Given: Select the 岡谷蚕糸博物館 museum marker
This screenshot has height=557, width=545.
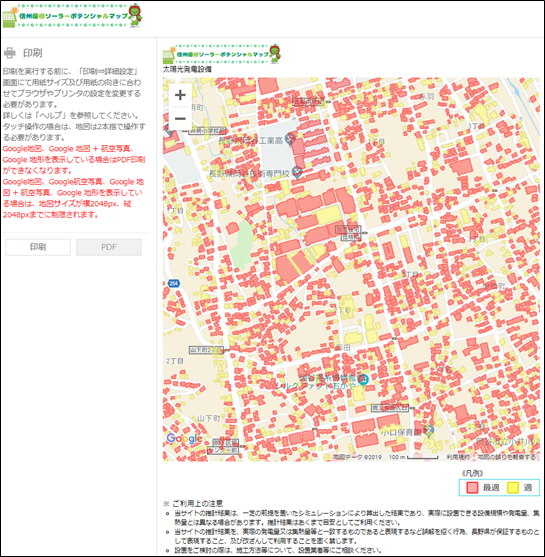Looking at the screenshot, I should tap(363, 379).
